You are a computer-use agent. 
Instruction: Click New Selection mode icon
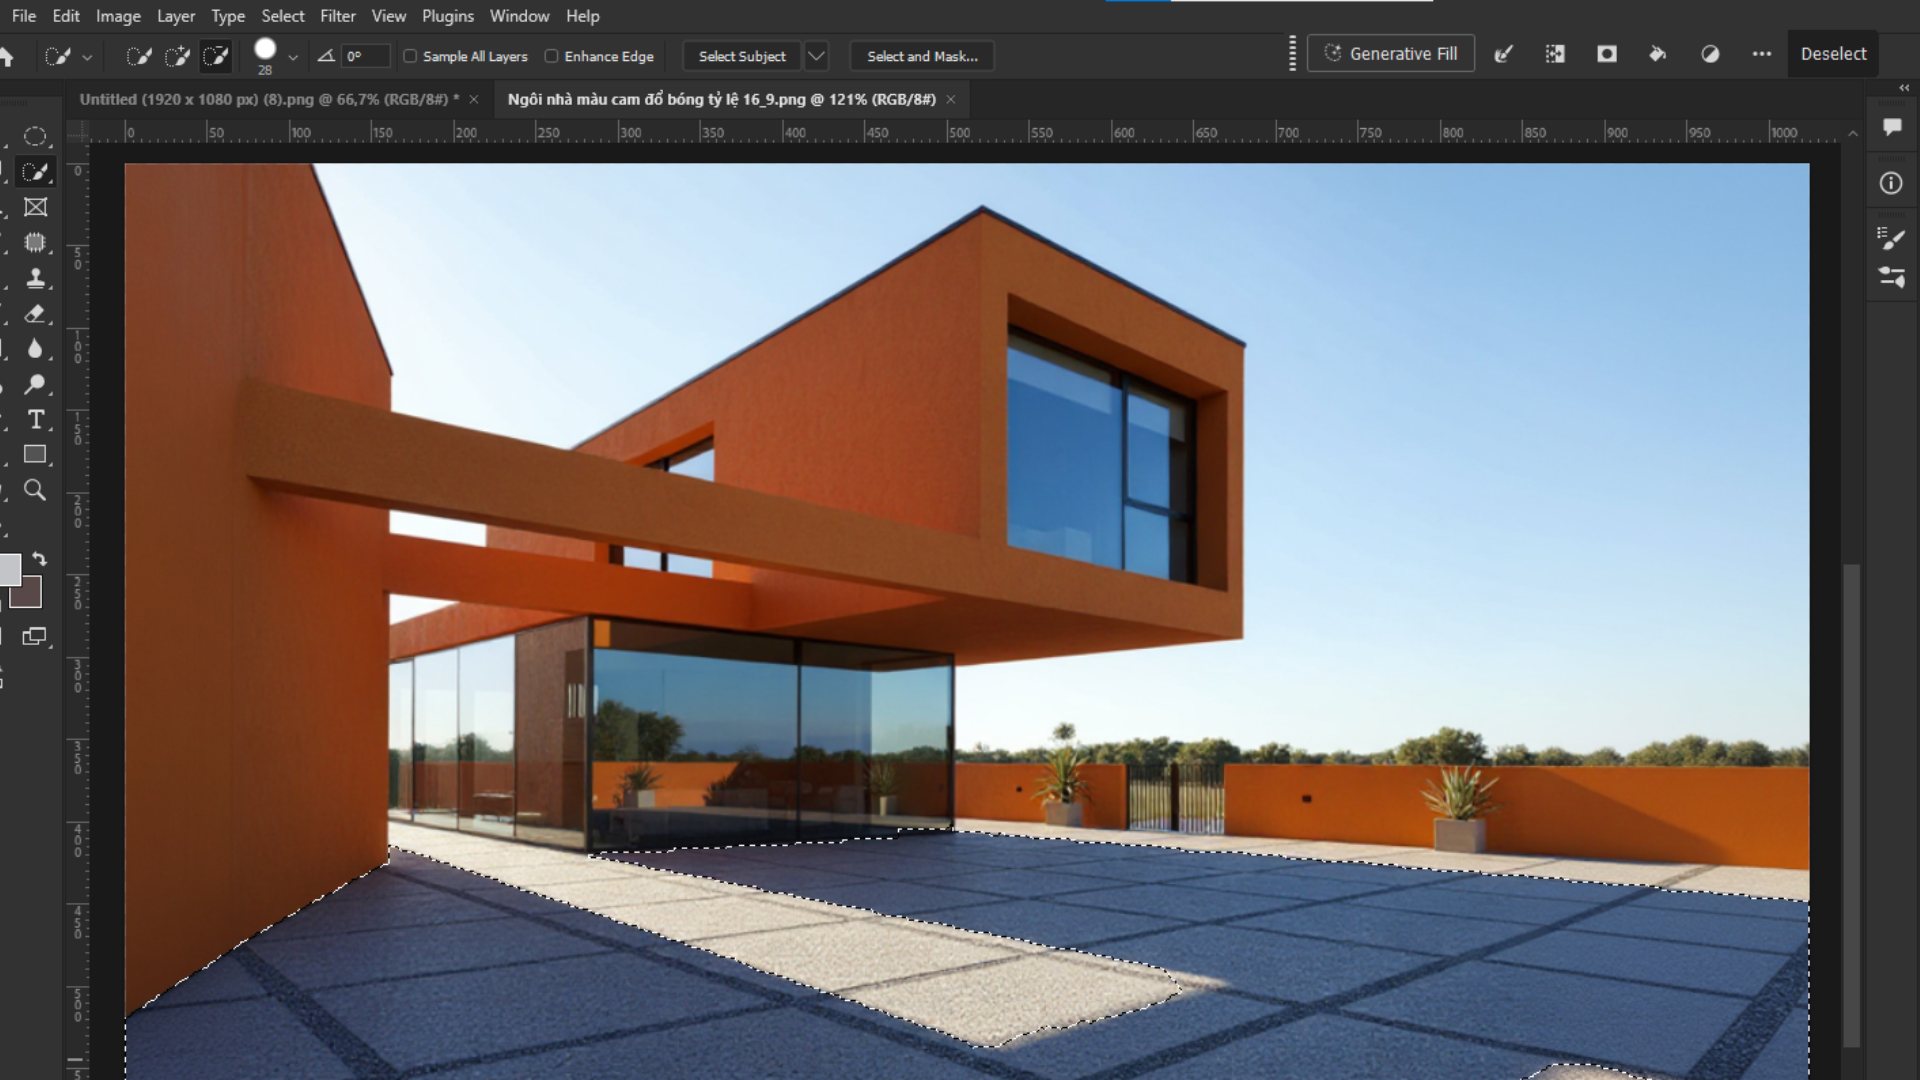click(x=139, y=56)
